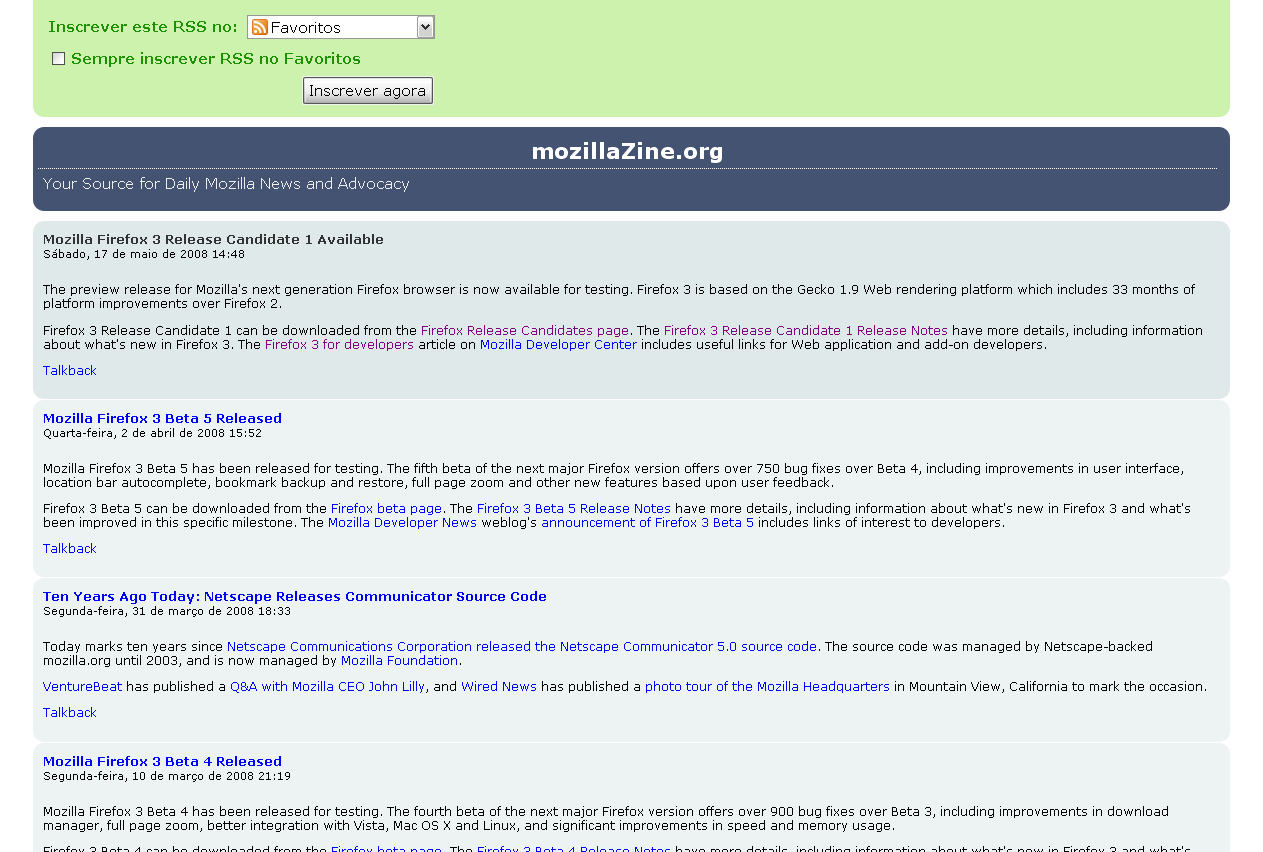Follow Firefox beta page link in Beta 5 article
The image size is (1263, 852).
[386, 509]
